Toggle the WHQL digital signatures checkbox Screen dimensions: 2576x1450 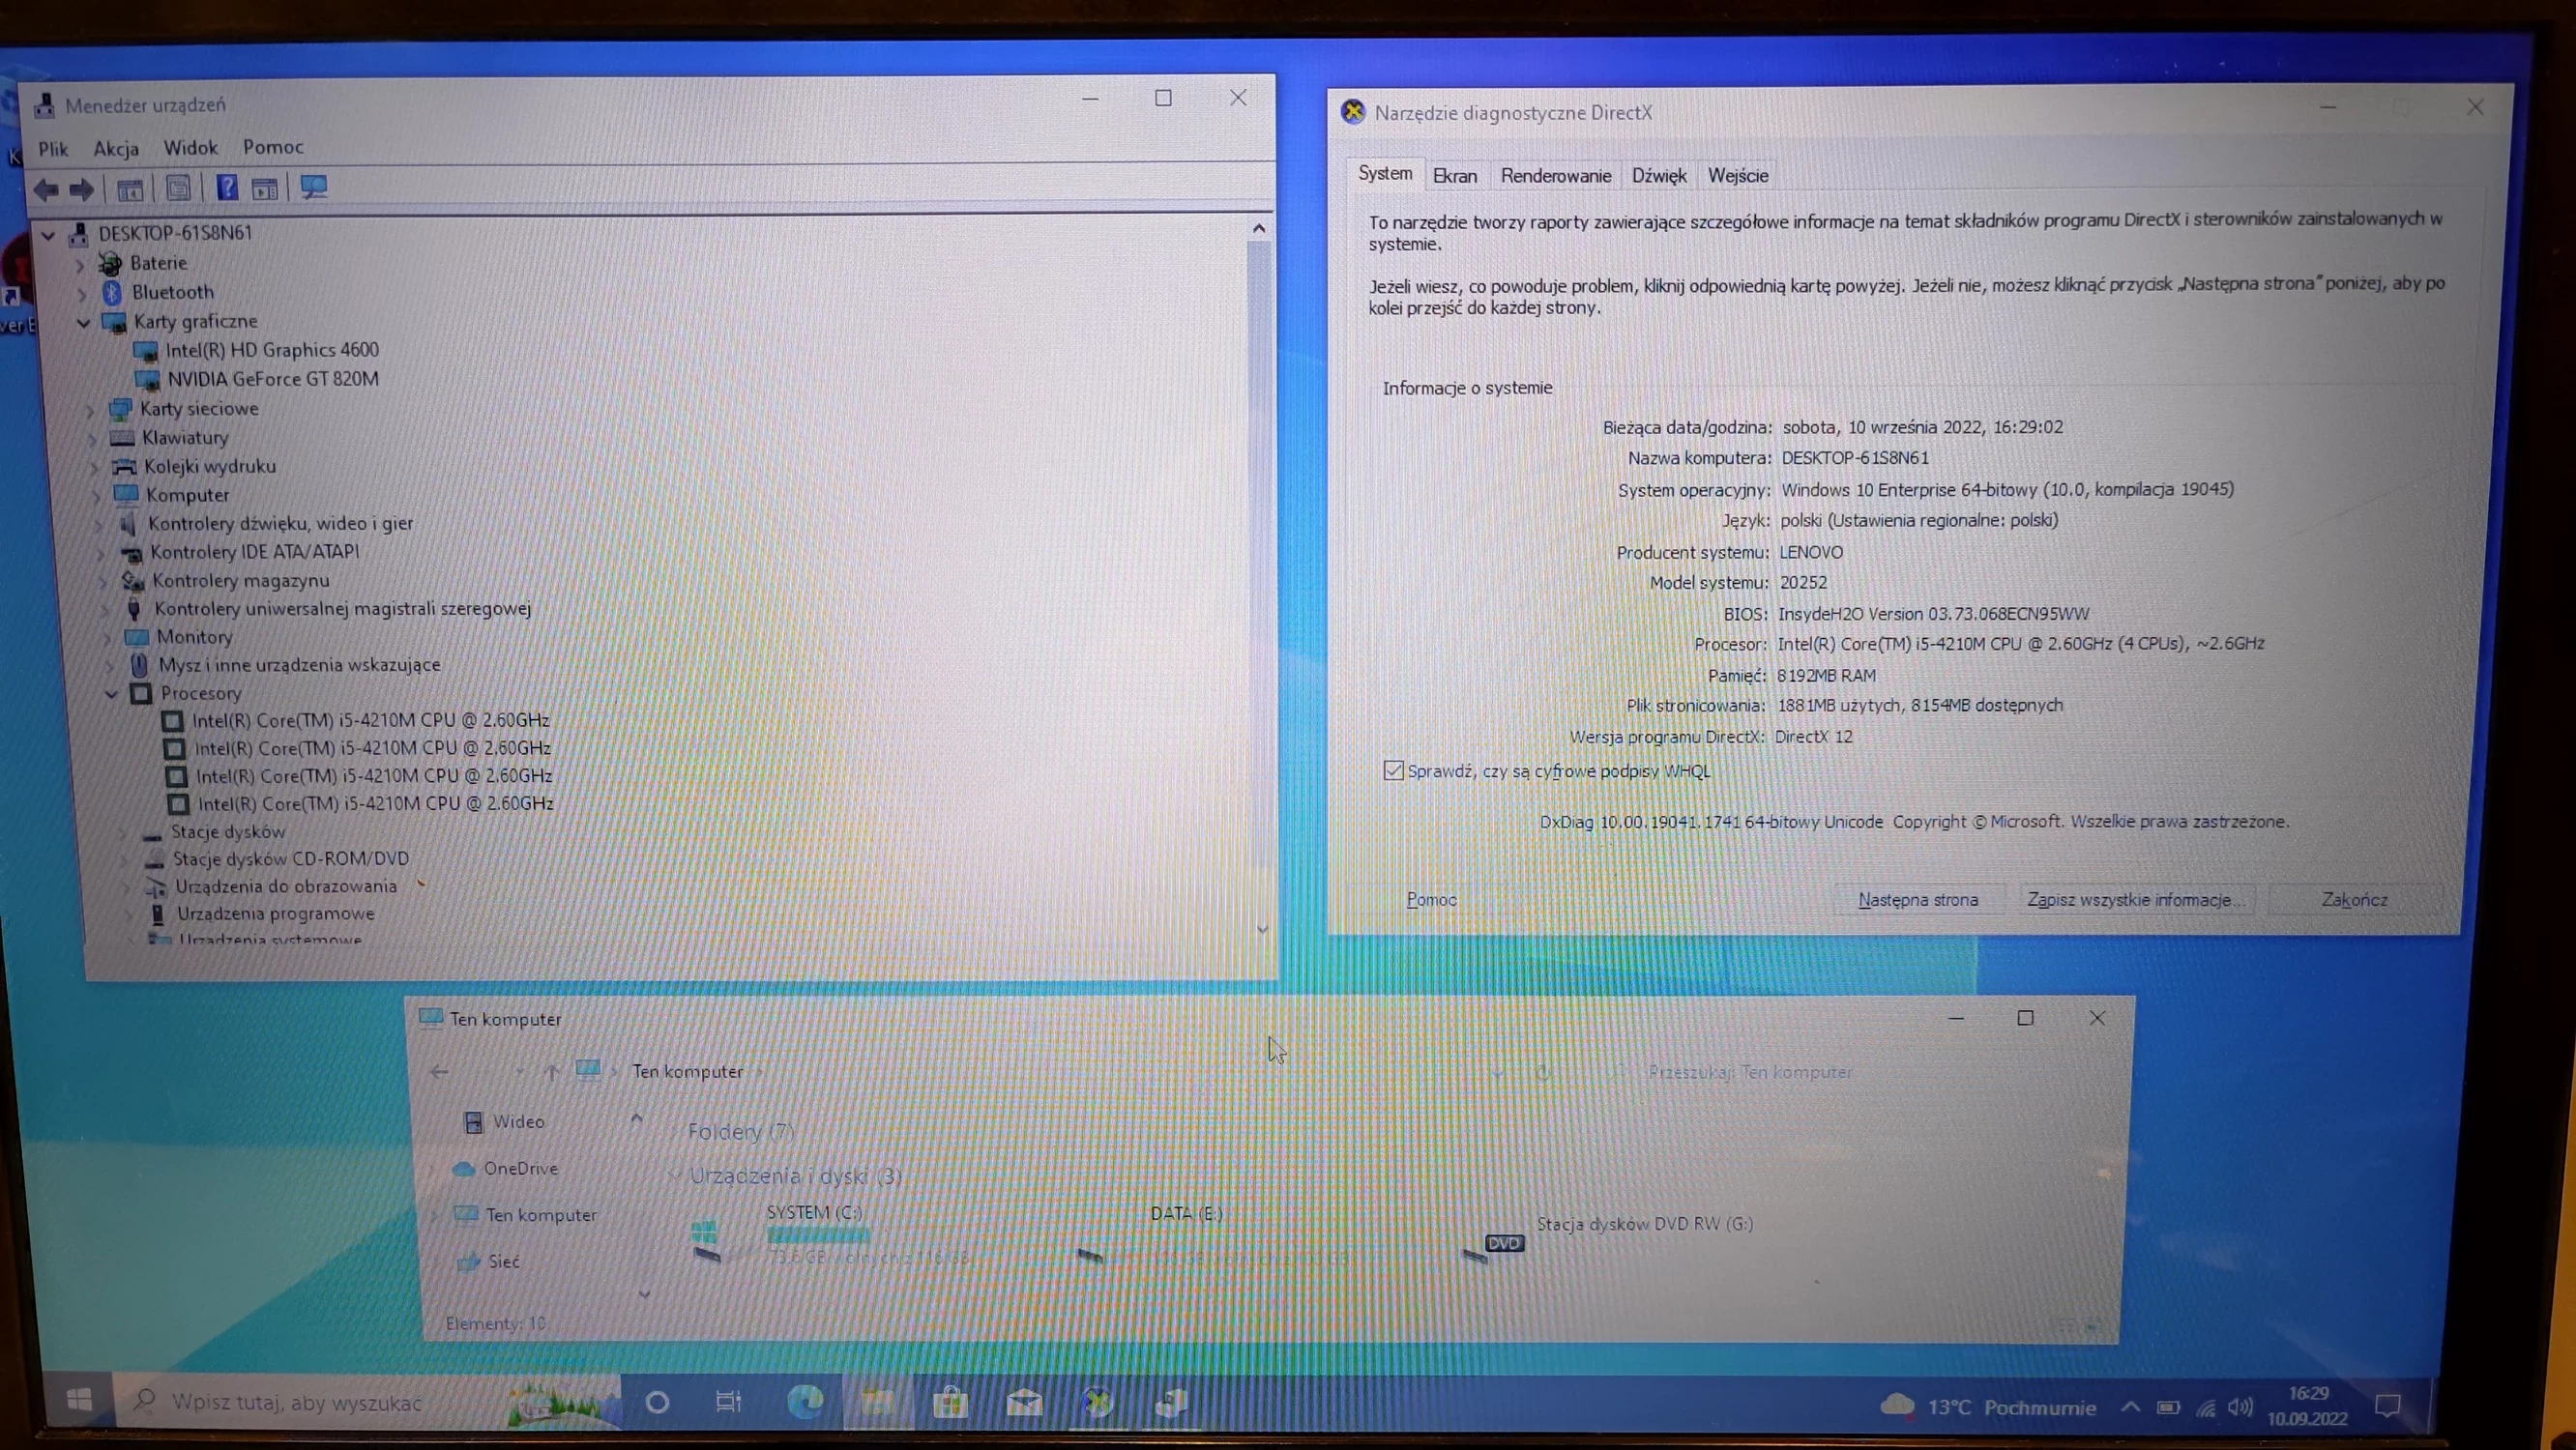[1393, 770]
